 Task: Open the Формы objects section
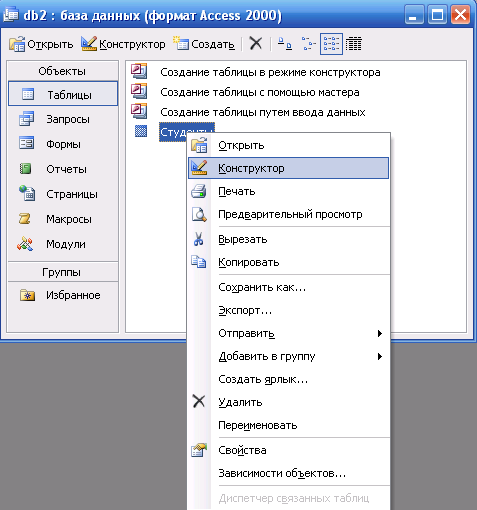tap(63, 144)
